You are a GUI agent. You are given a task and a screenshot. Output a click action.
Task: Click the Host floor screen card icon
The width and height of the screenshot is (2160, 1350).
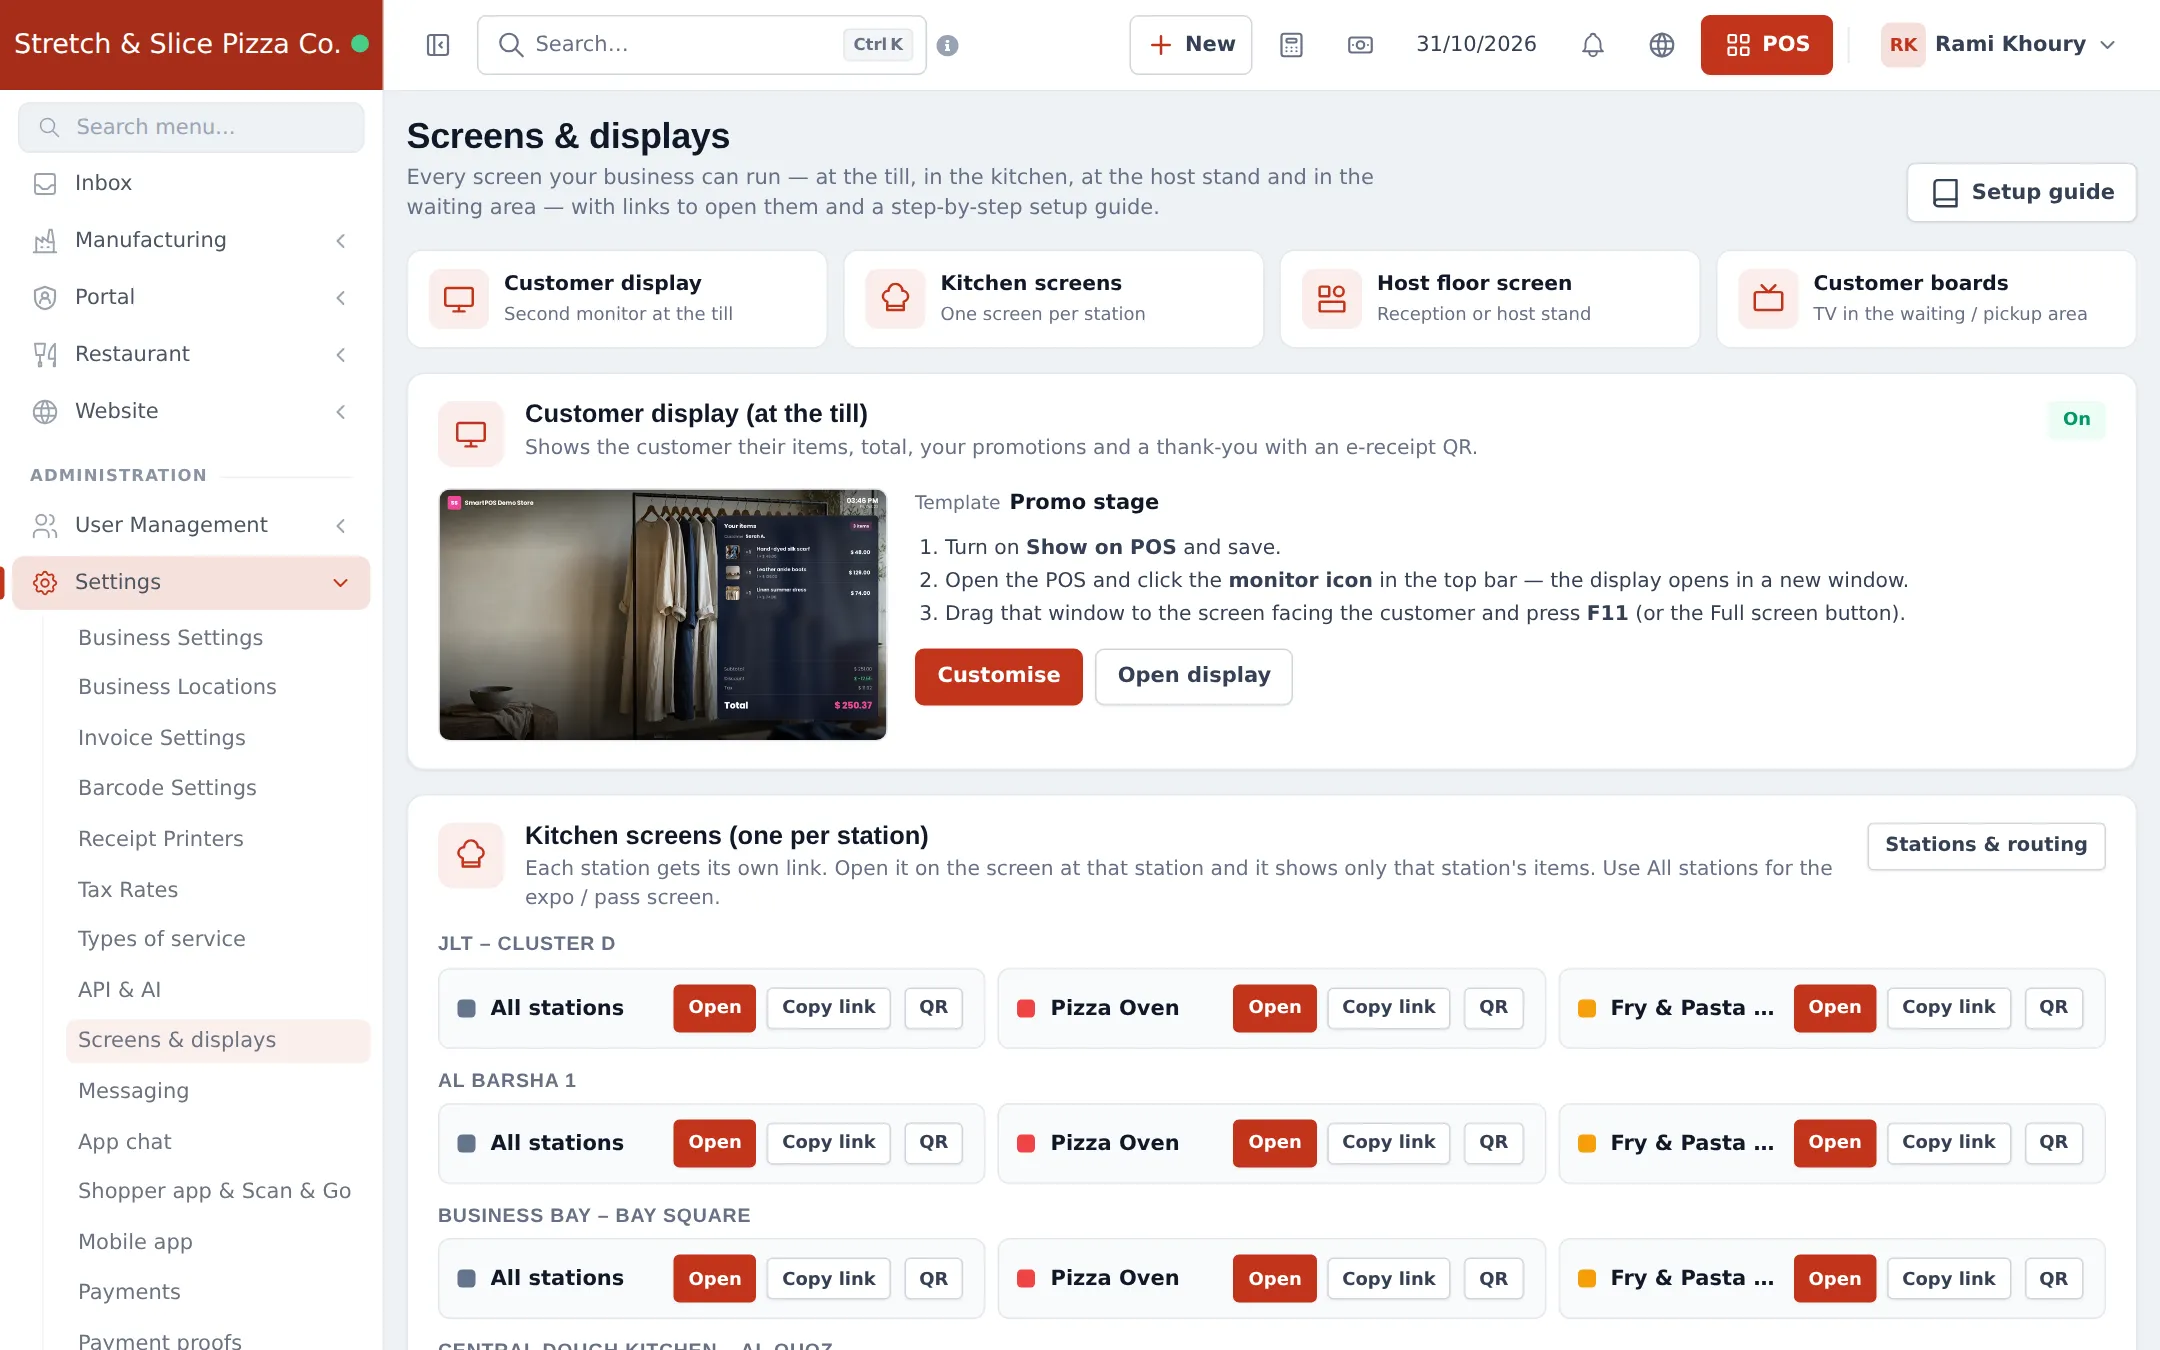click(1332, 298)
